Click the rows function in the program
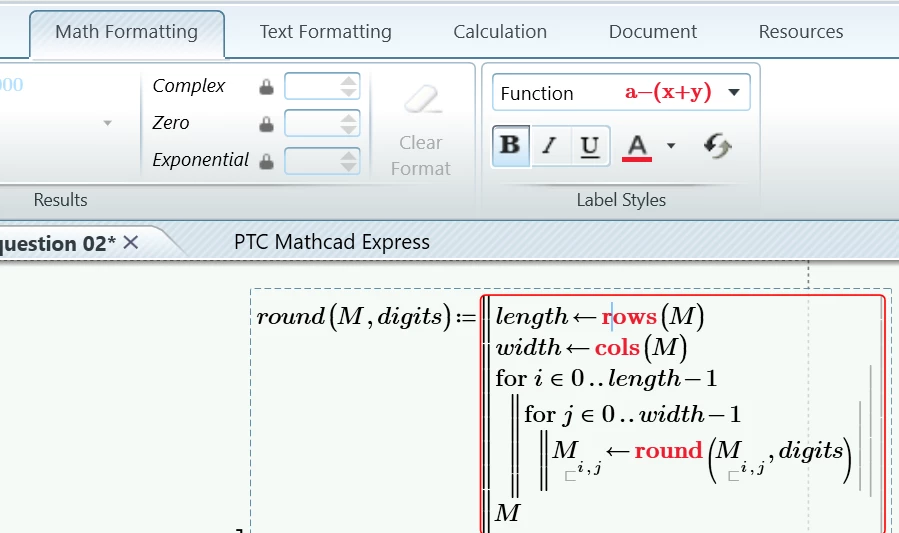Screen dimensions: 899x533 629,316
